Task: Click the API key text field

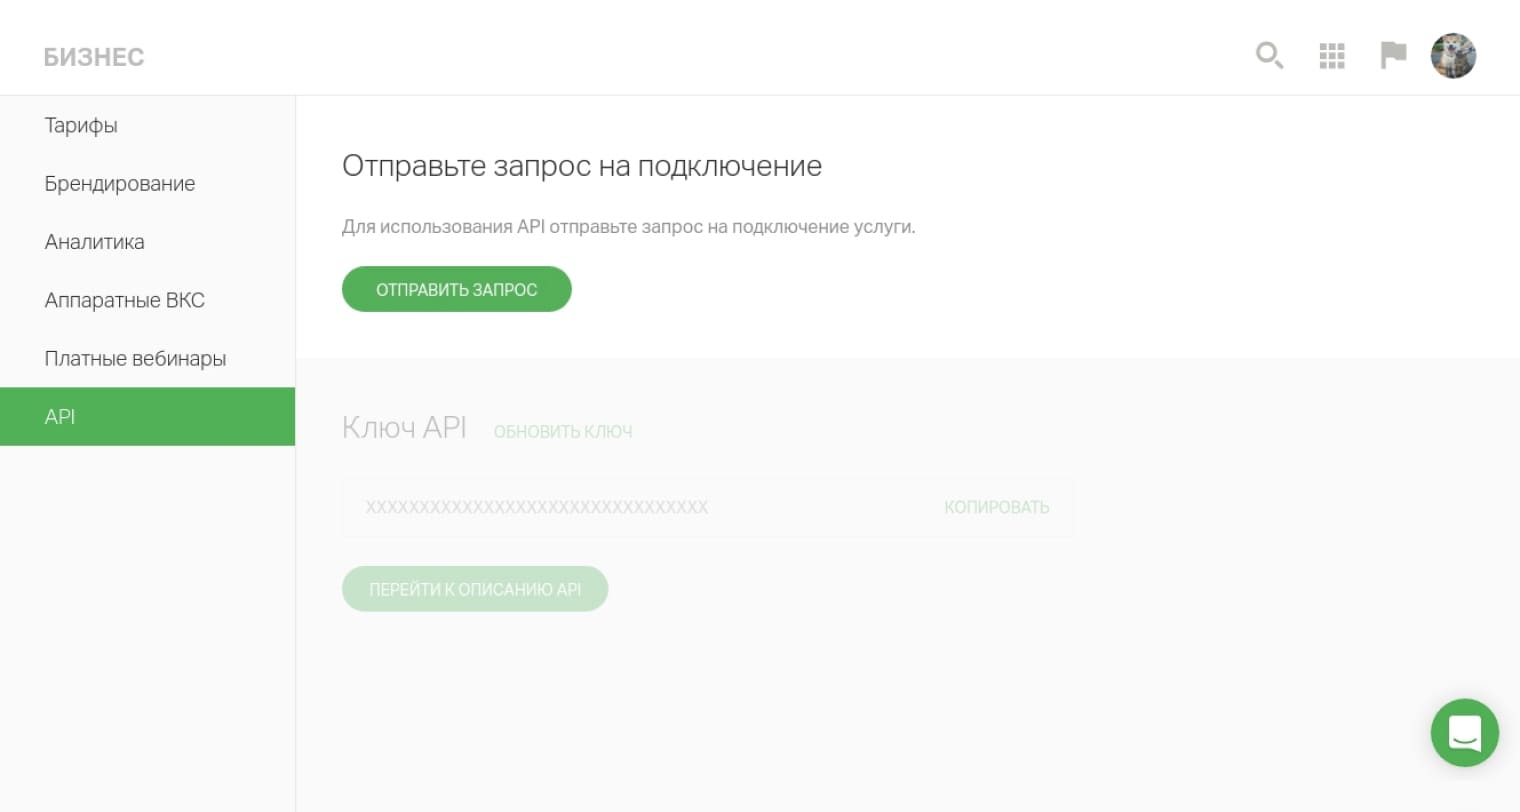Action: [620, 507]
